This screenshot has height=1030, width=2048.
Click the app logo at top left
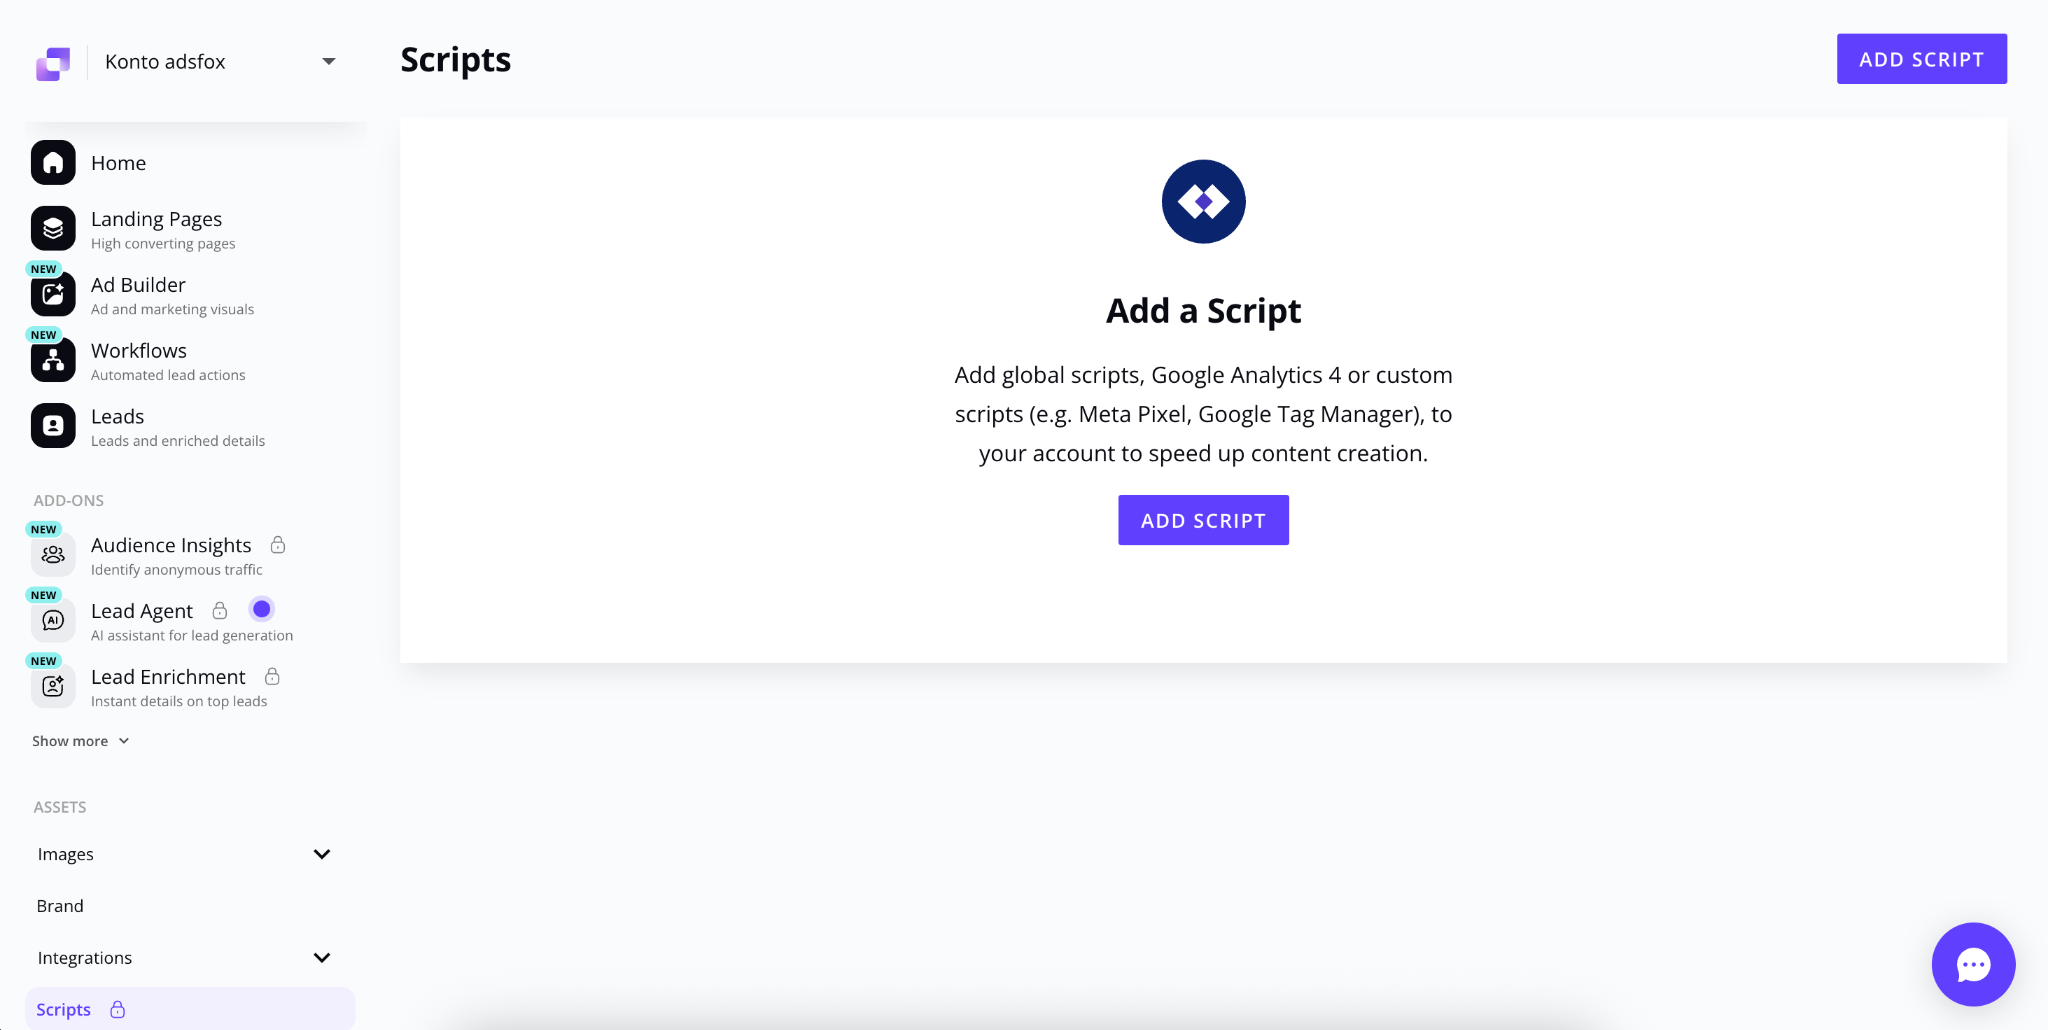[x=53, y=63]
